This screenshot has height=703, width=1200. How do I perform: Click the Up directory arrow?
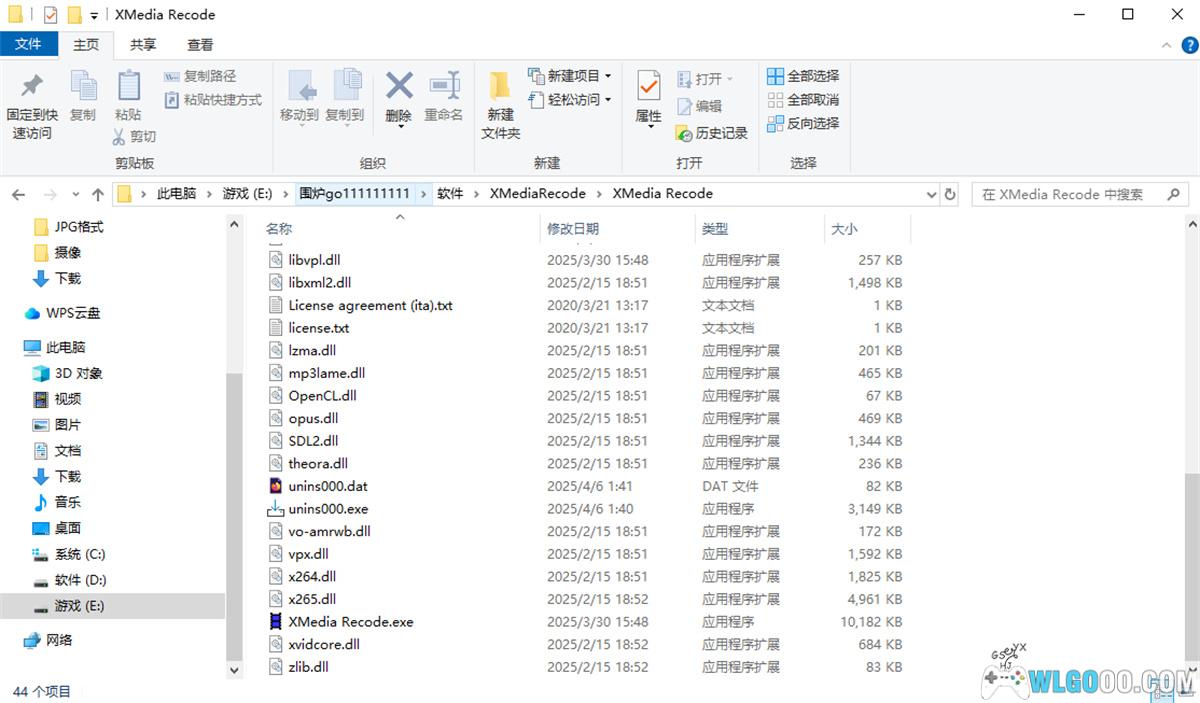97,194
